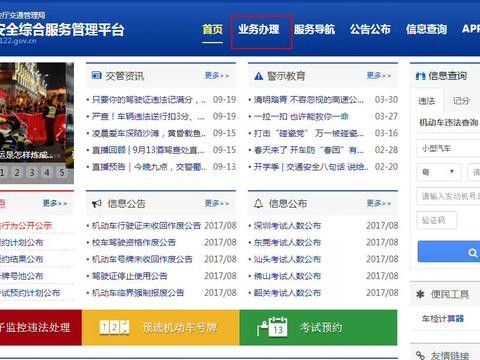This screenshot has width=480, height=360.
Task: Open 更多 link in 信息公布 section
Action: coord(379,203)
